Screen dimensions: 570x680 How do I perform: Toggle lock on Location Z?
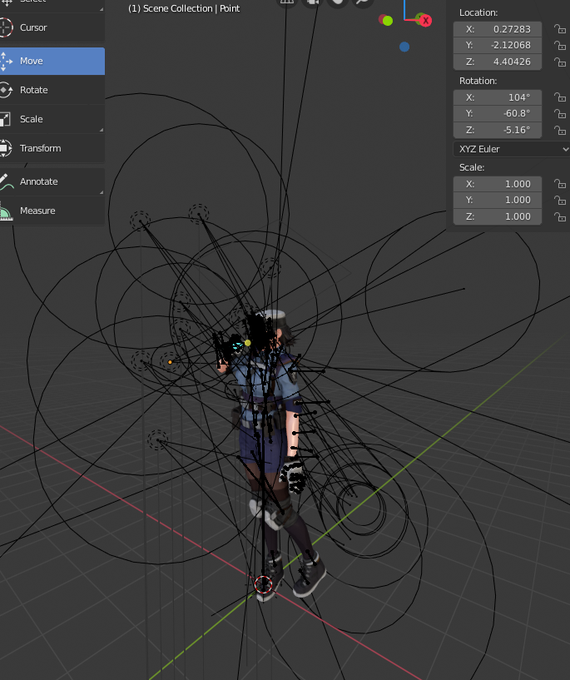tap(560, 62)
